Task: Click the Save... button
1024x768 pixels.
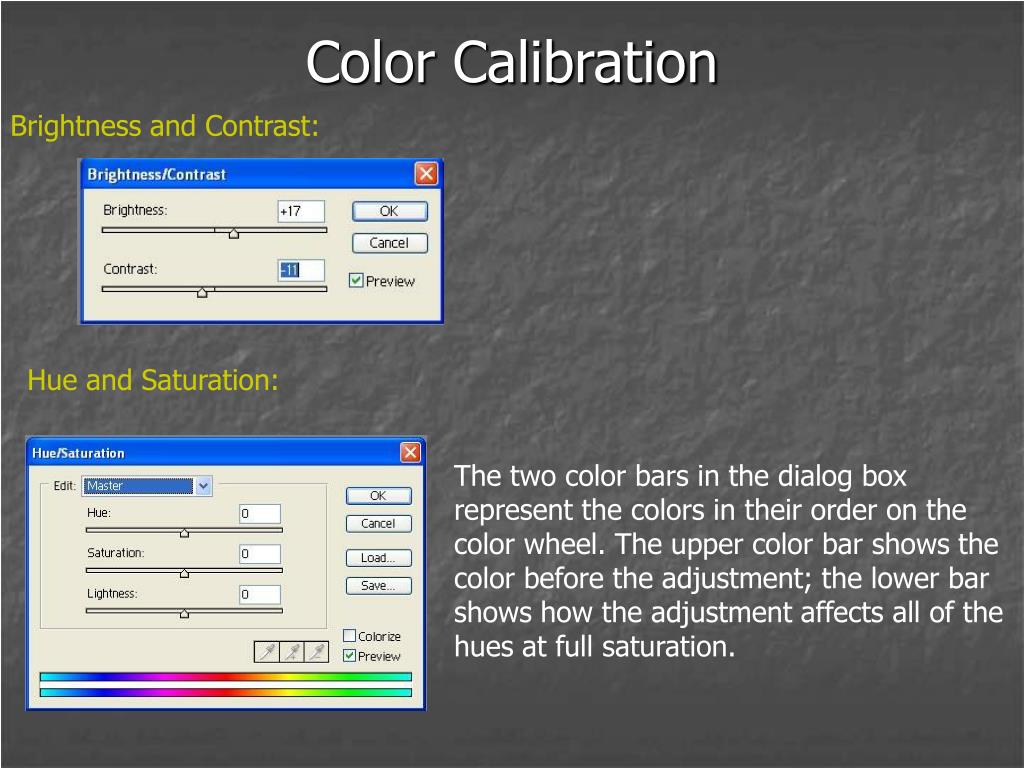Action: (x=379, y=586)
